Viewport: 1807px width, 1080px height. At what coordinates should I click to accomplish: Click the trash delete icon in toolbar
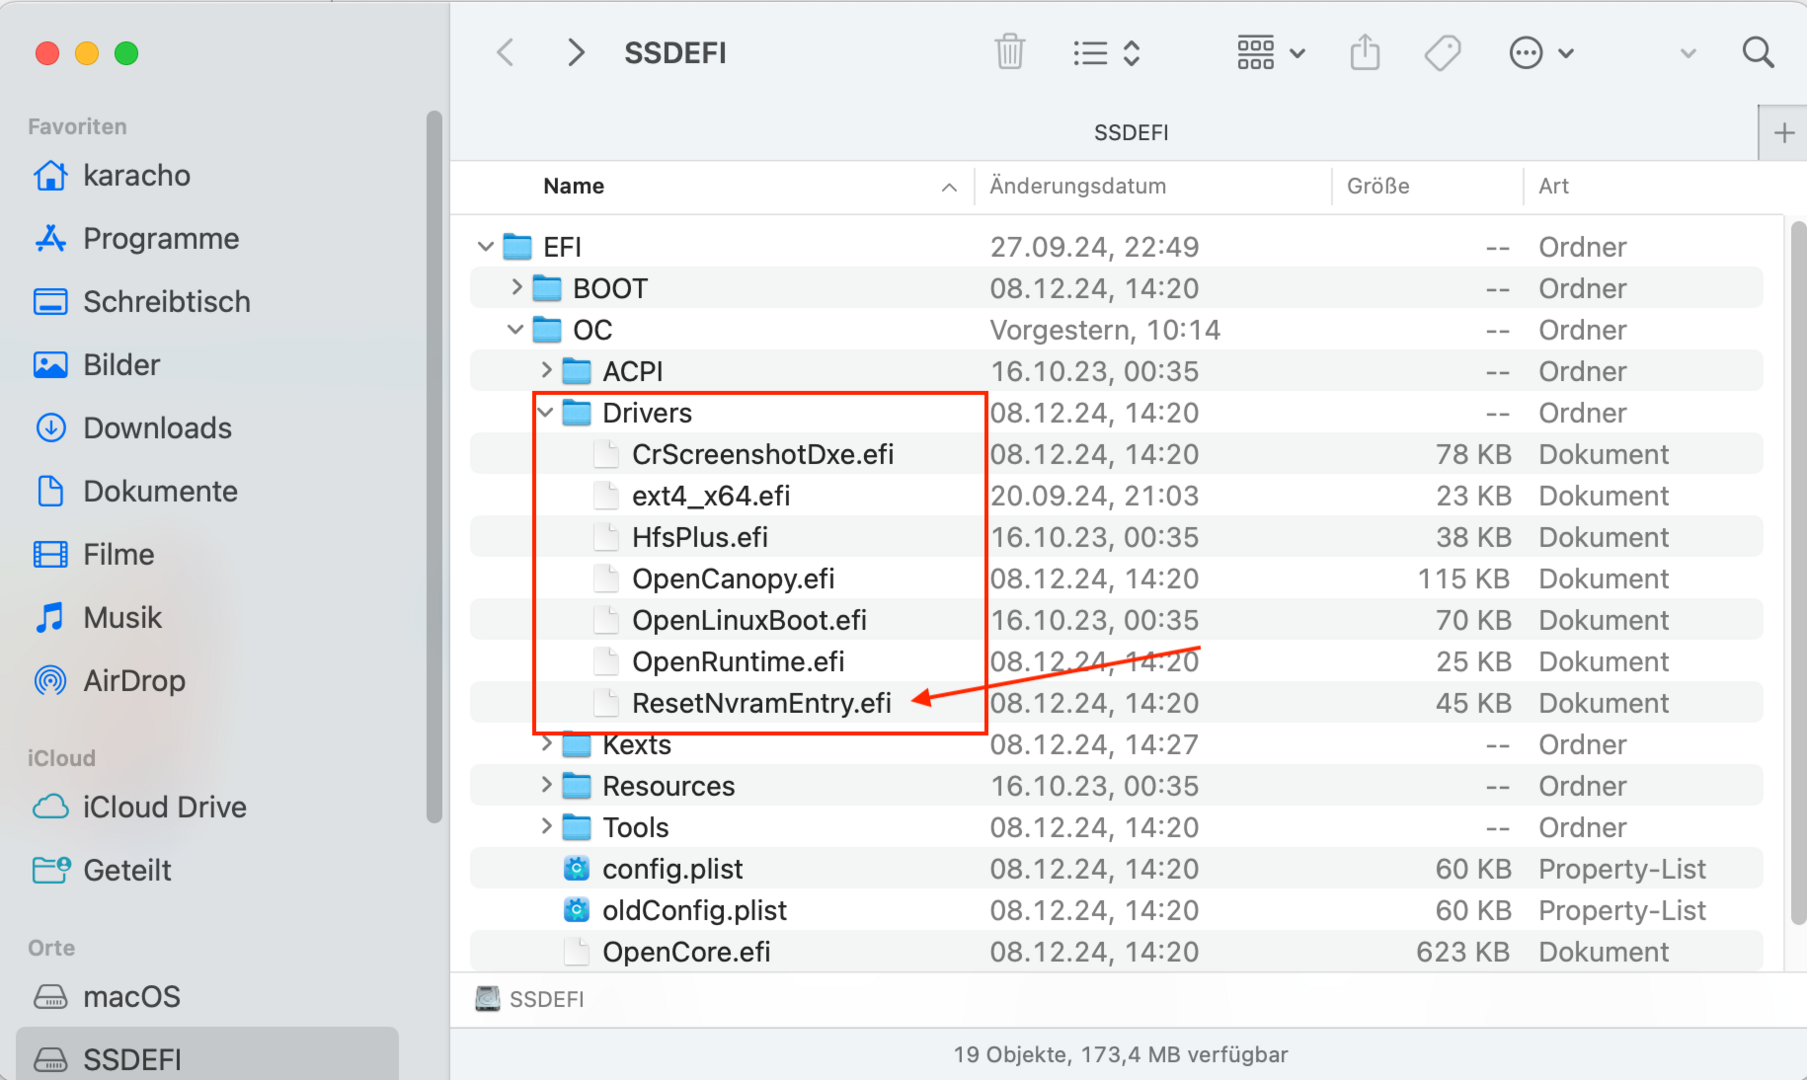point(1010,52)
